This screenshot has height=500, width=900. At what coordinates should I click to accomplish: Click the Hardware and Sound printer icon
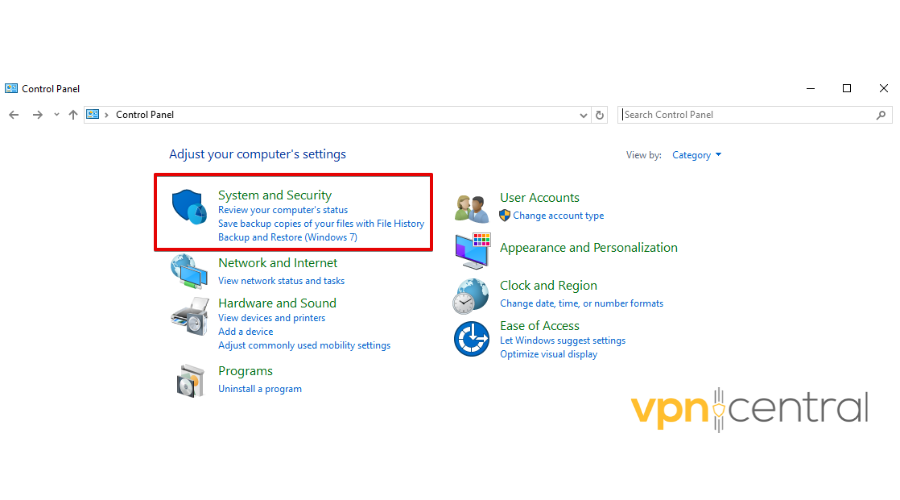tap(188, 316)
